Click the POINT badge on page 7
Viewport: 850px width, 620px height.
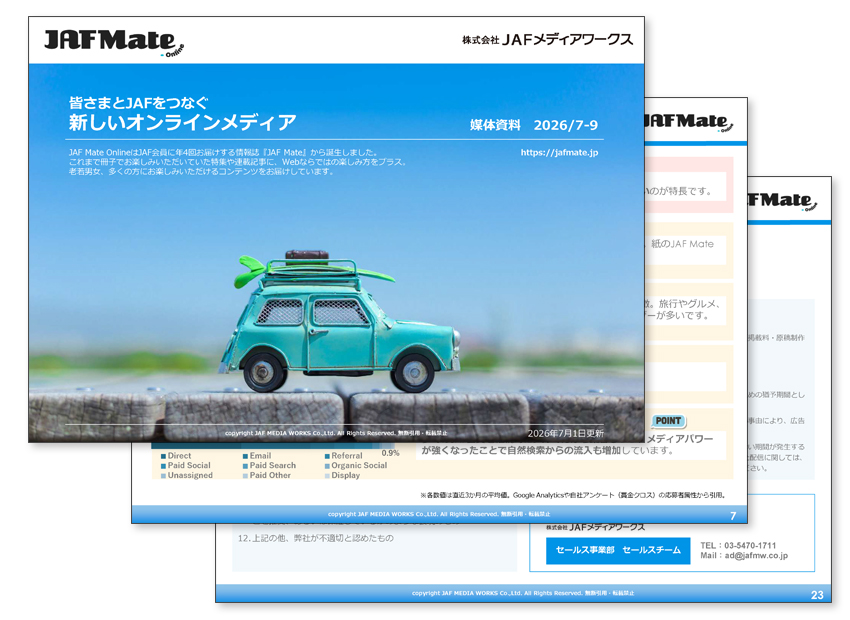pos(668,421)
